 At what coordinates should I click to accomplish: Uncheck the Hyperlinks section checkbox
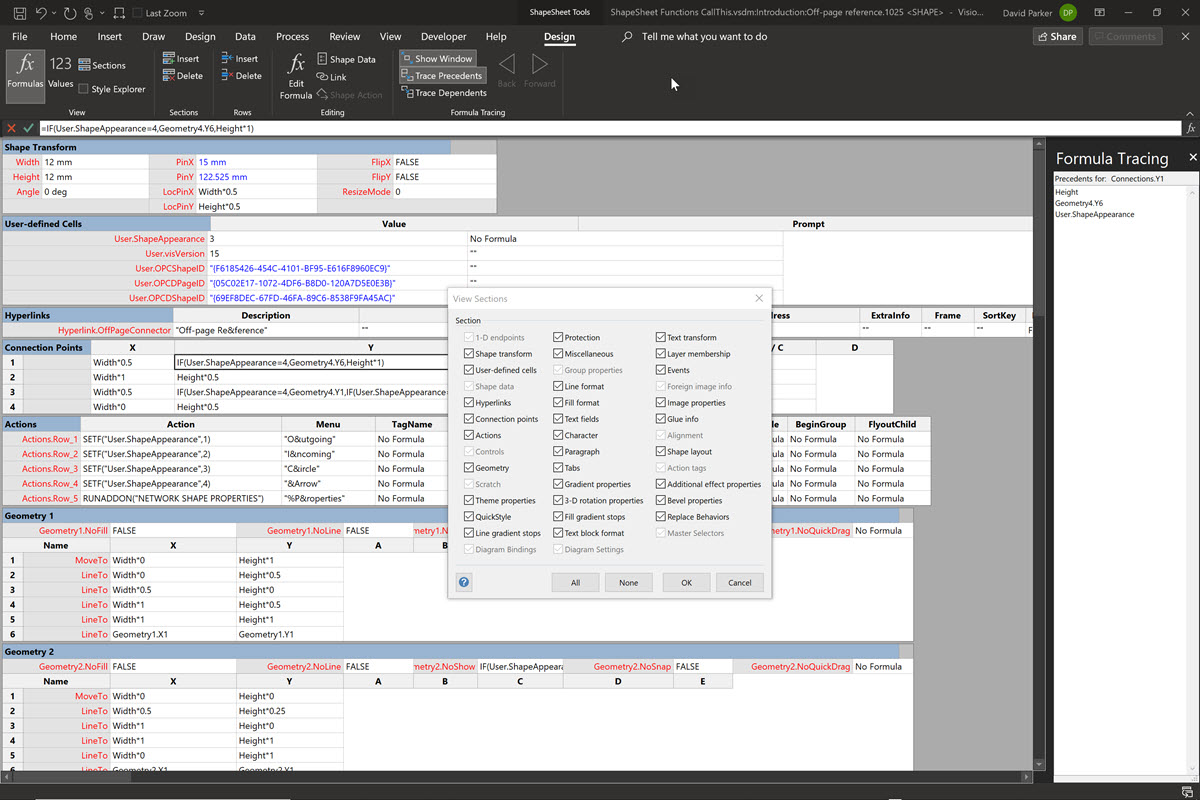[x=469, y=403]
